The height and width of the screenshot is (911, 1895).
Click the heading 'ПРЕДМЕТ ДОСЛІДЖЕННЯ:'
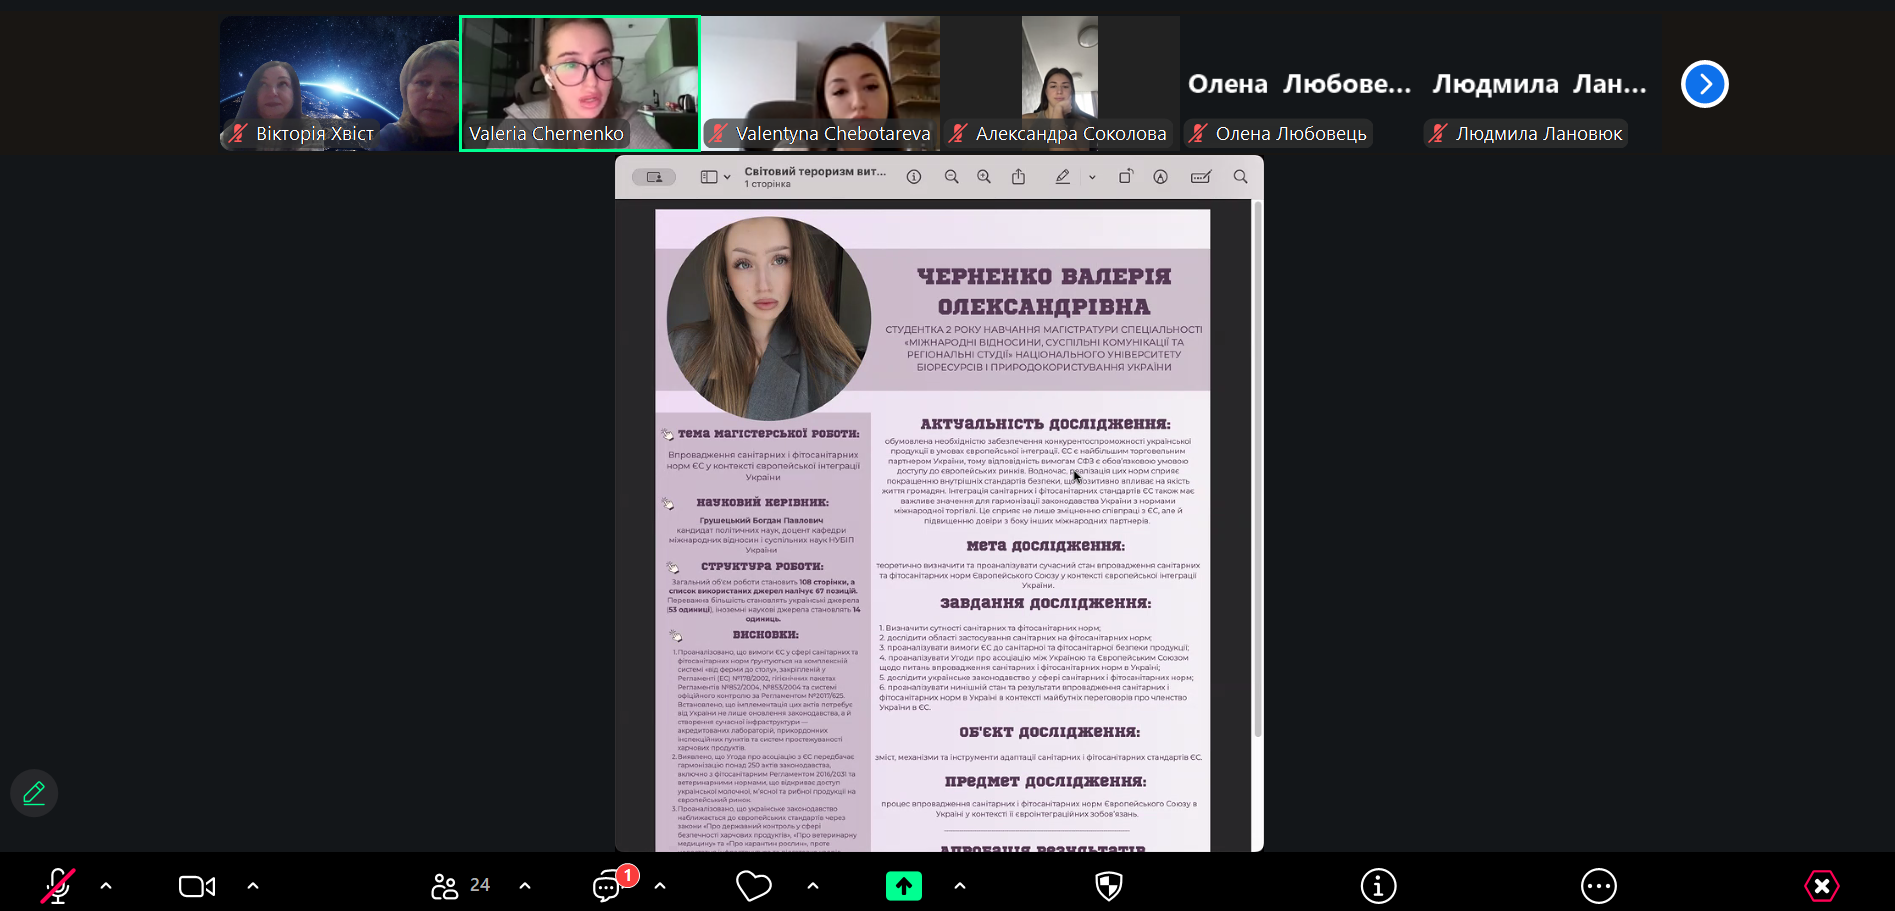pos(1045,782)
